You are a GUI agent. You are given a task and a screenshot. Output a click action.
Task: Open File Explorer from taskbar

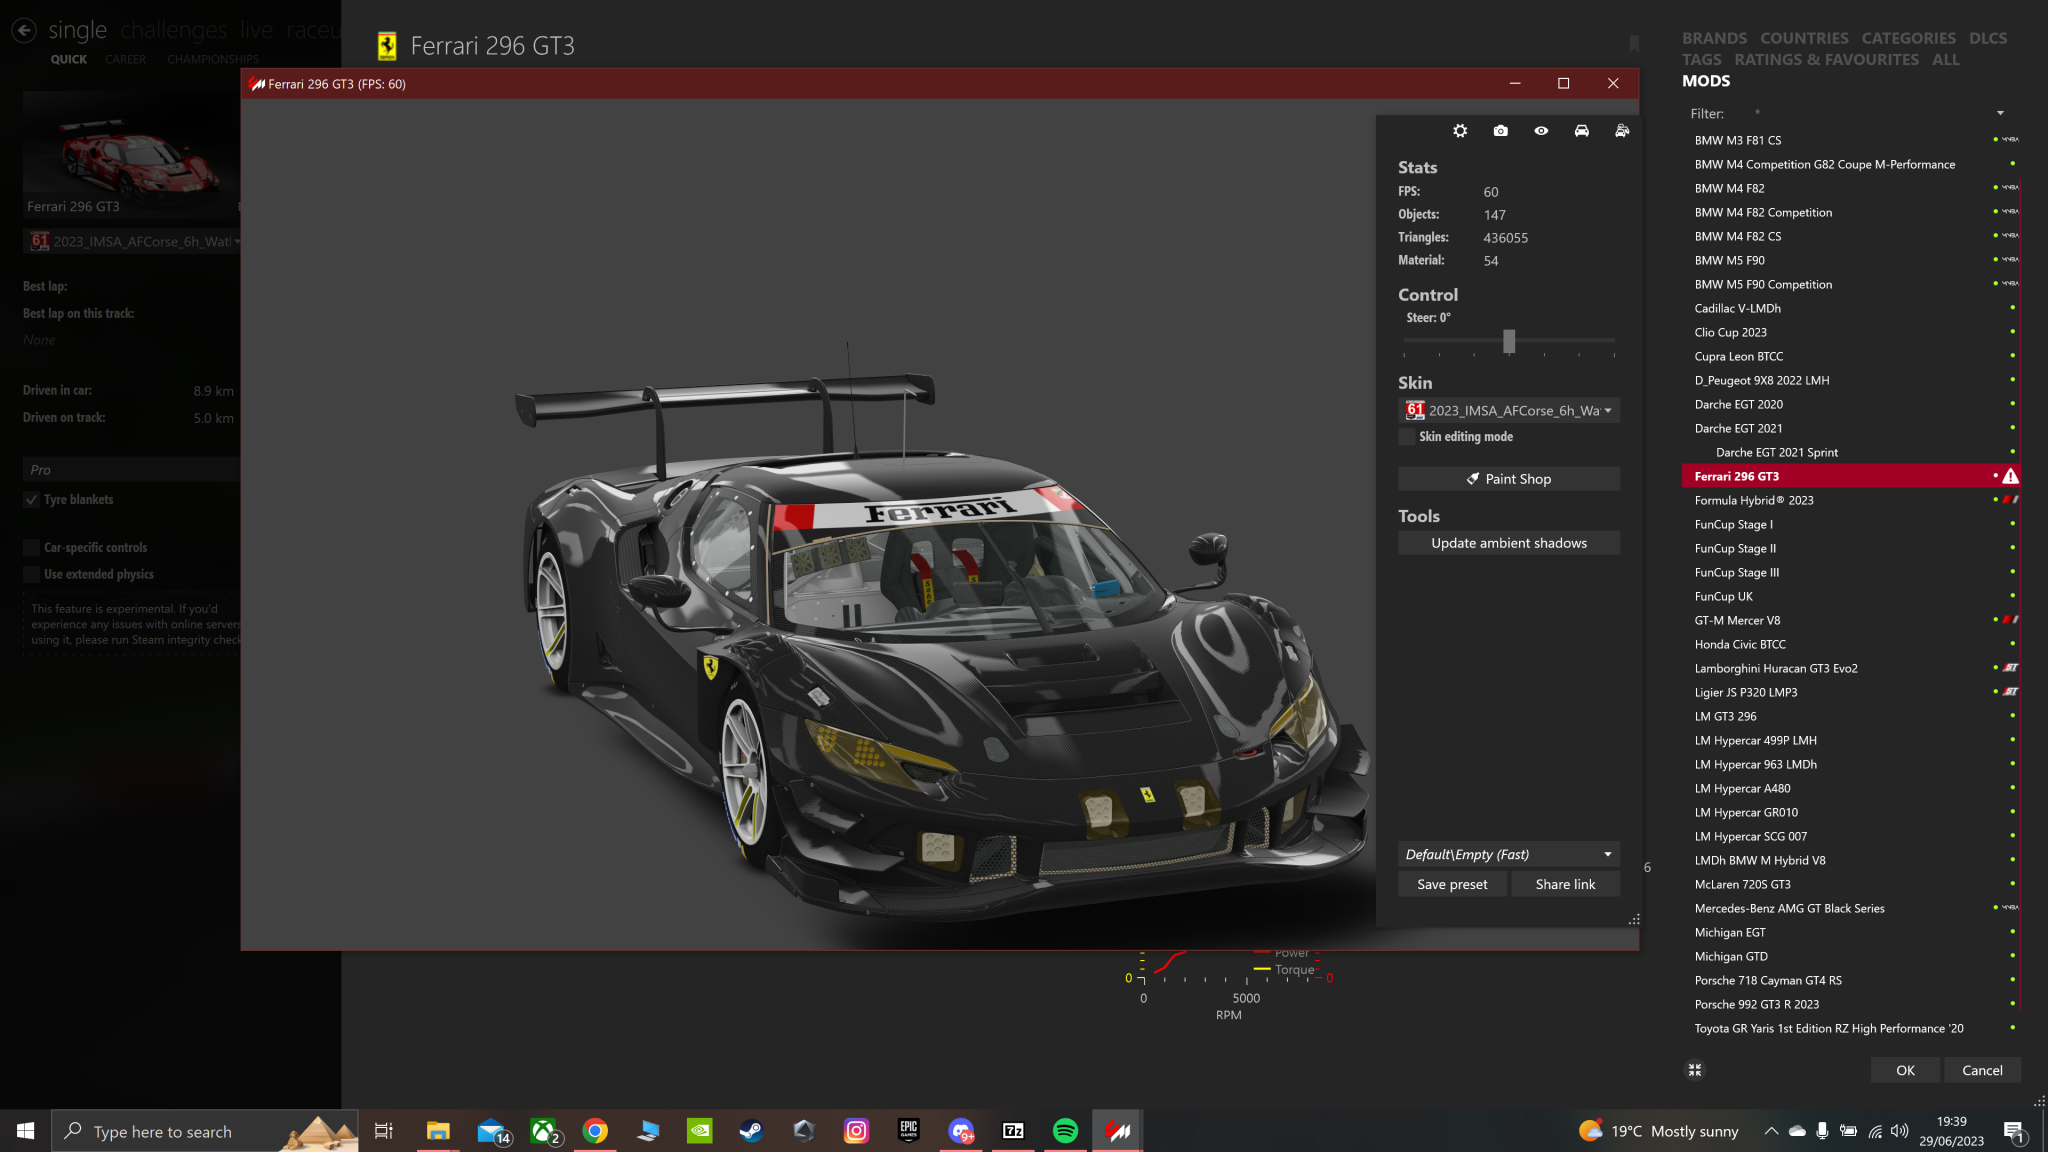tap(438, 1131)
